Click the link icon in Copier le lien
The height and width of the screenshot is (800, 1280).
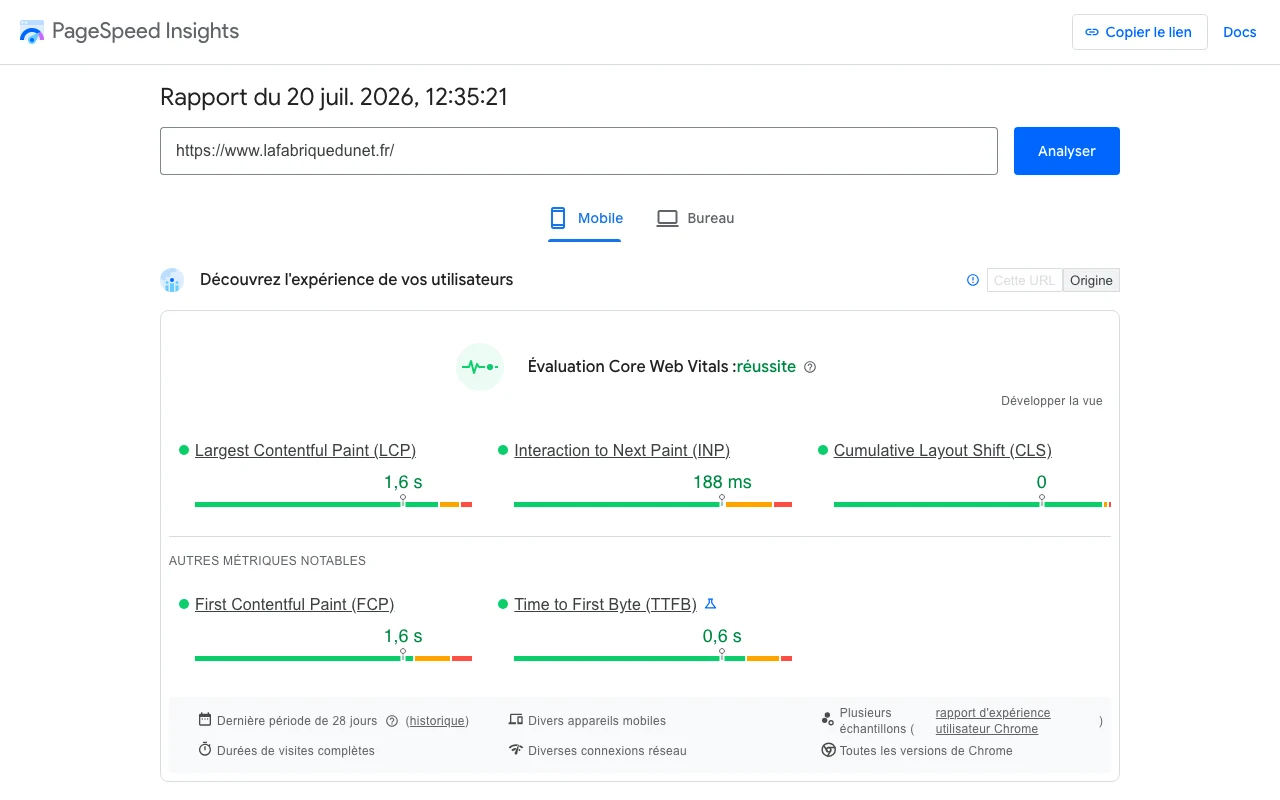(x=1092, y=32)
